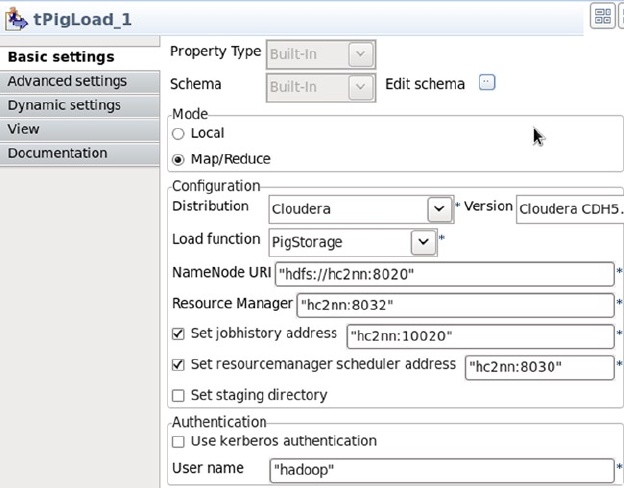This screenshot has width=624, height=488.
Task: Click the Edit schema ellipsis button
Action: [487, 83]
